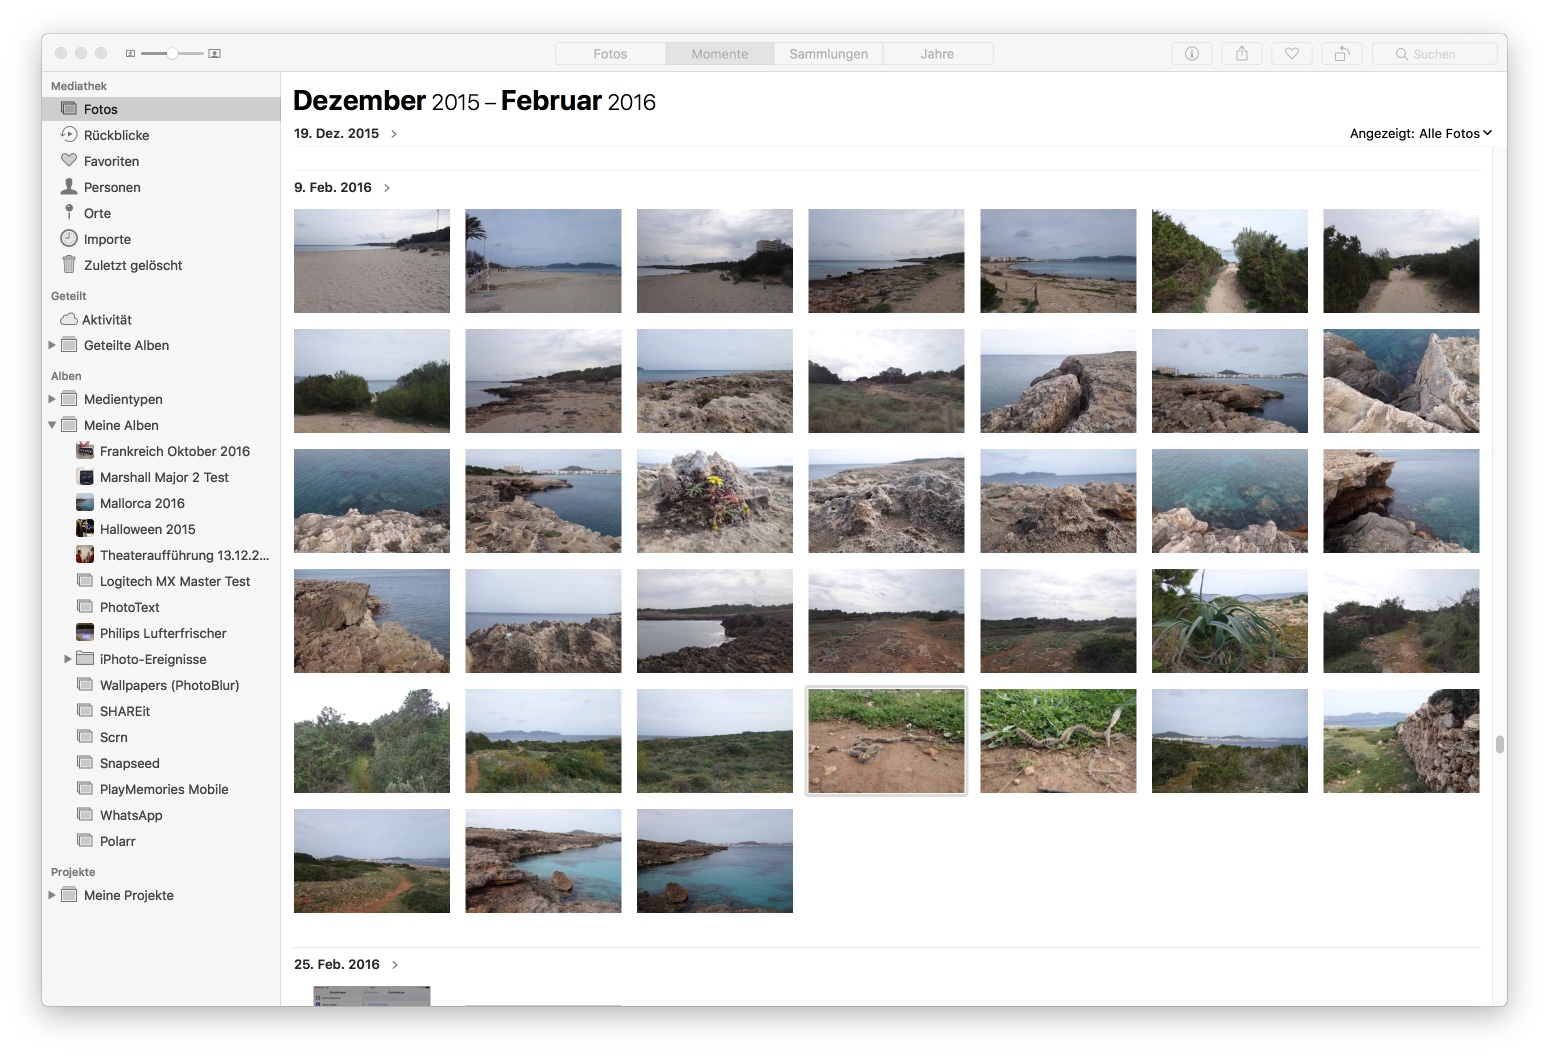Collapse the Meine Alben folder
This screenshot has height=1056, width=1549.
click(x=52, y=425)
